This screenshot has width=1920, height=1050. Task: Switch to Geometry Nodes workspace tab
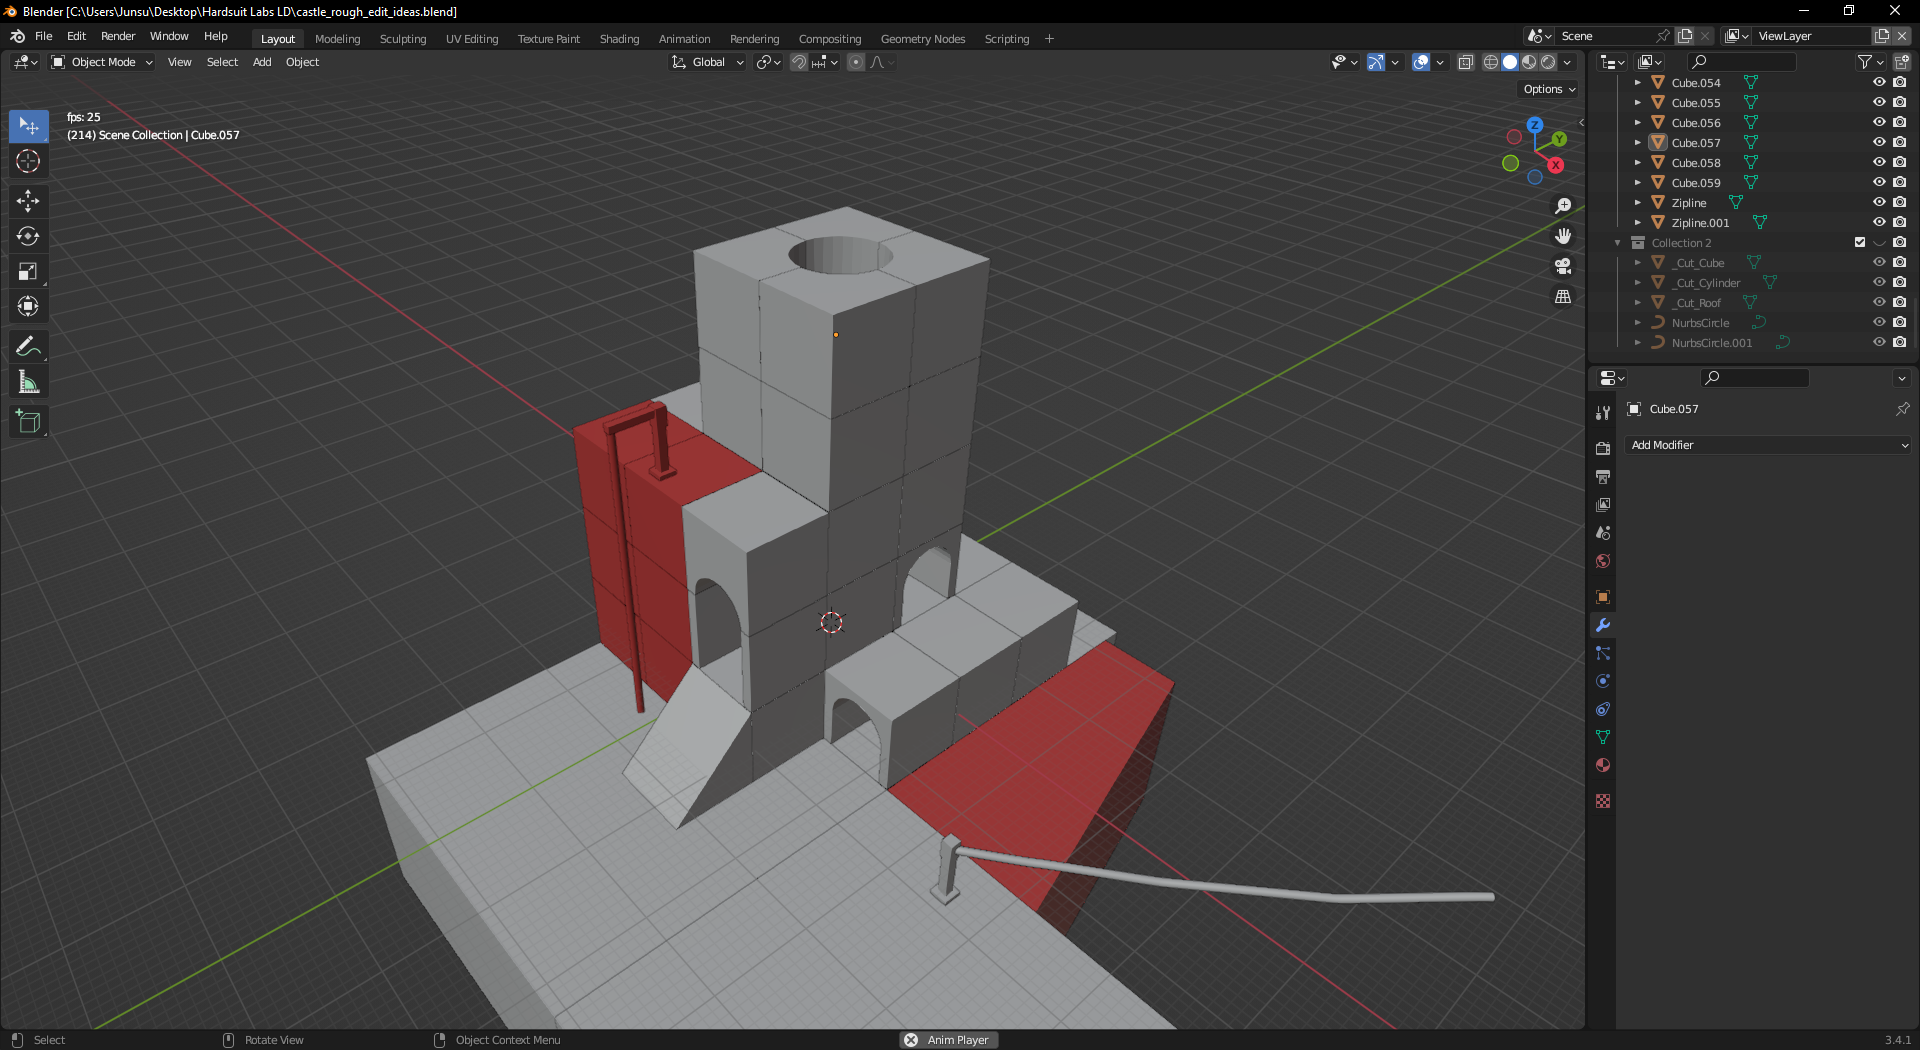point(923,39)
